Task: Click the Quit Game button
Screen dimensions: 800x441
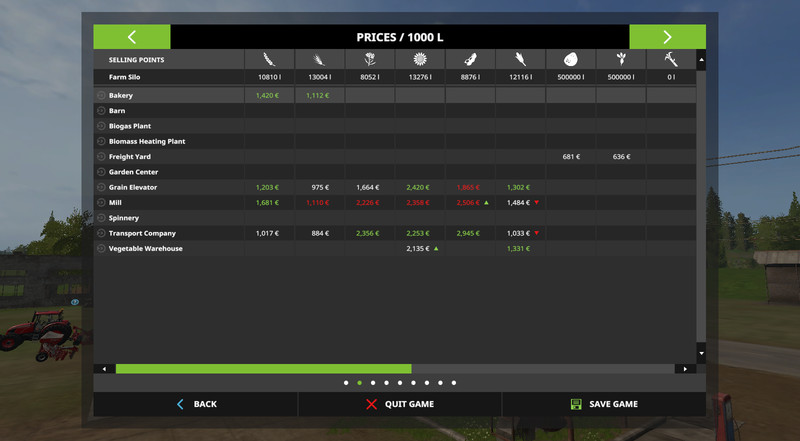Action: 399,404
